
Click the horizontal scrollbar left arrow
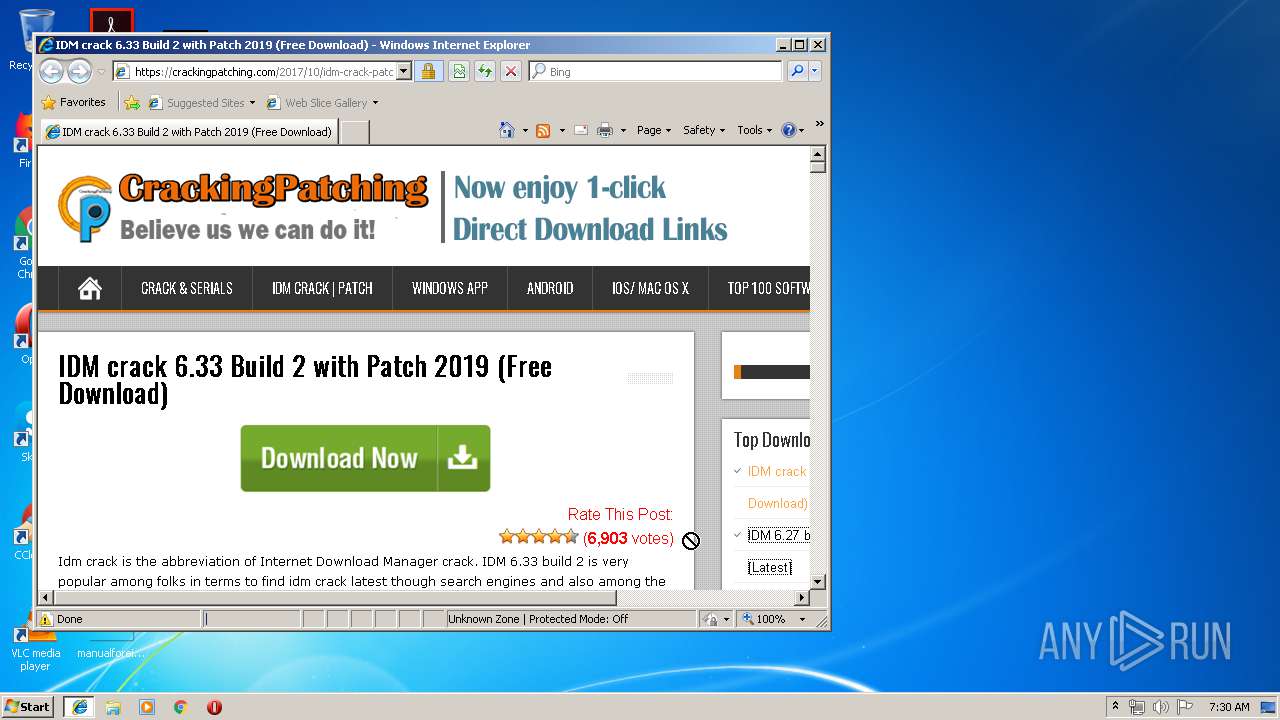[45, 597]
